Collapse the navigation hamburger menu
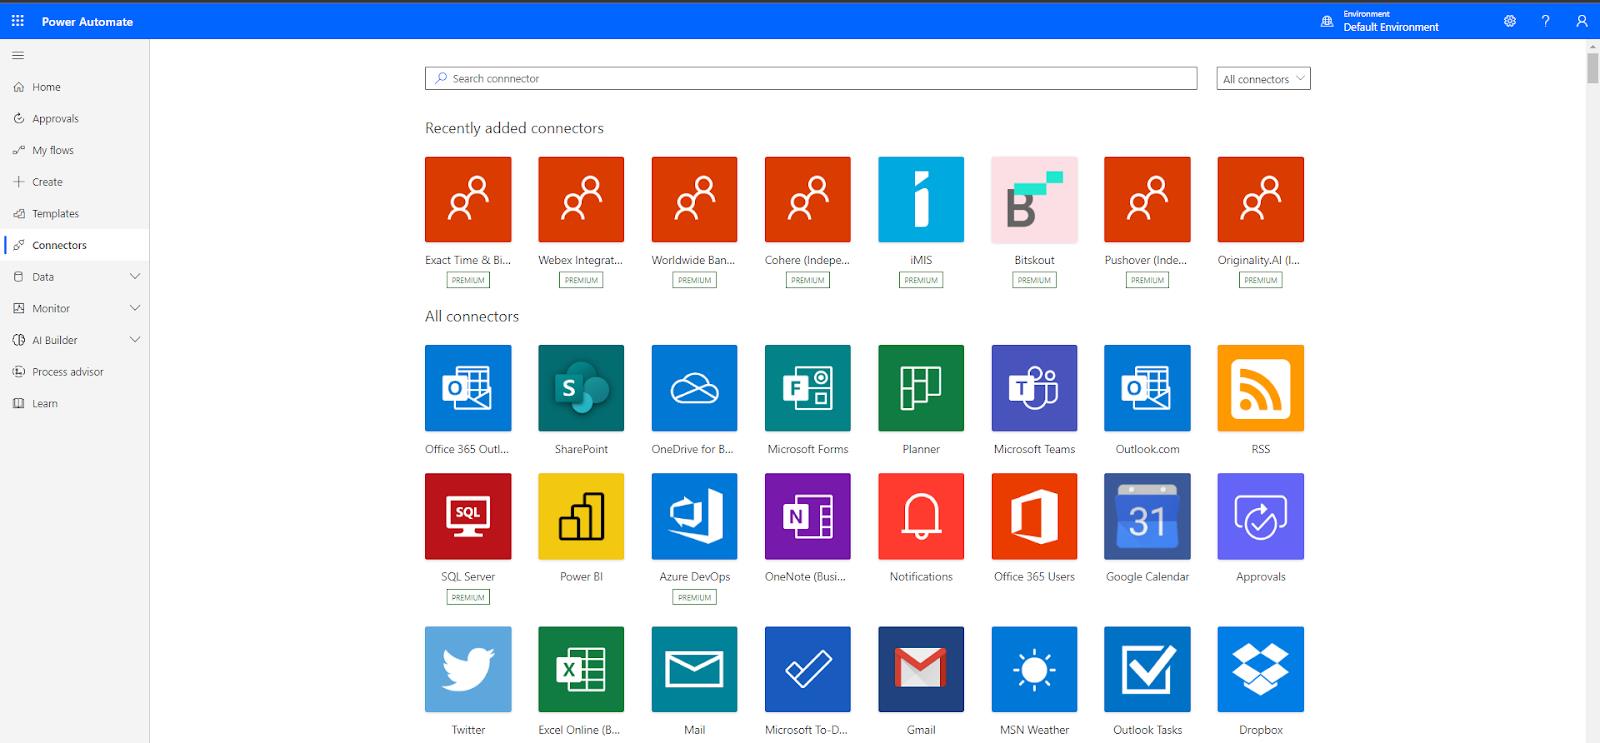 18,55
